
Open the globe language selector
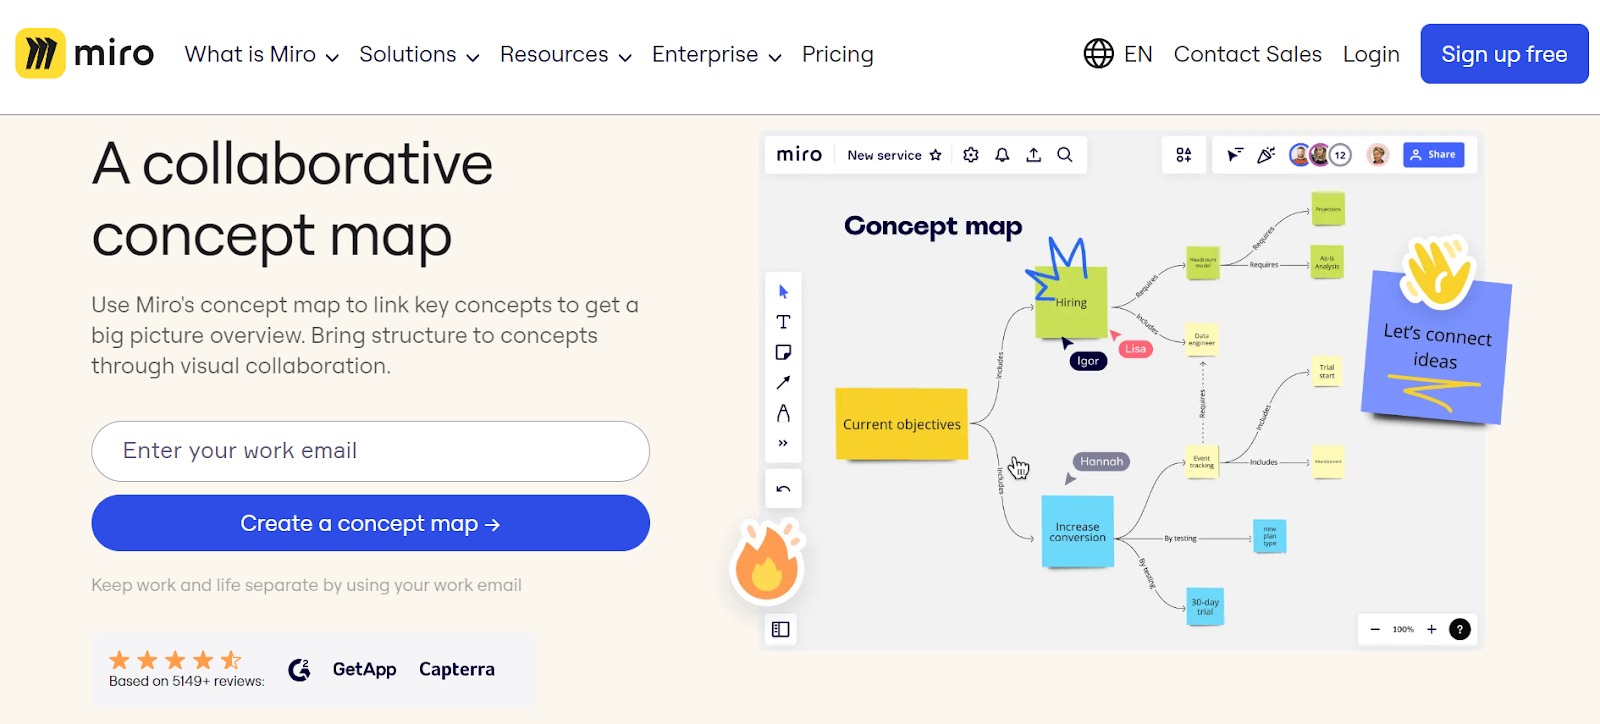pos(1117,54)
